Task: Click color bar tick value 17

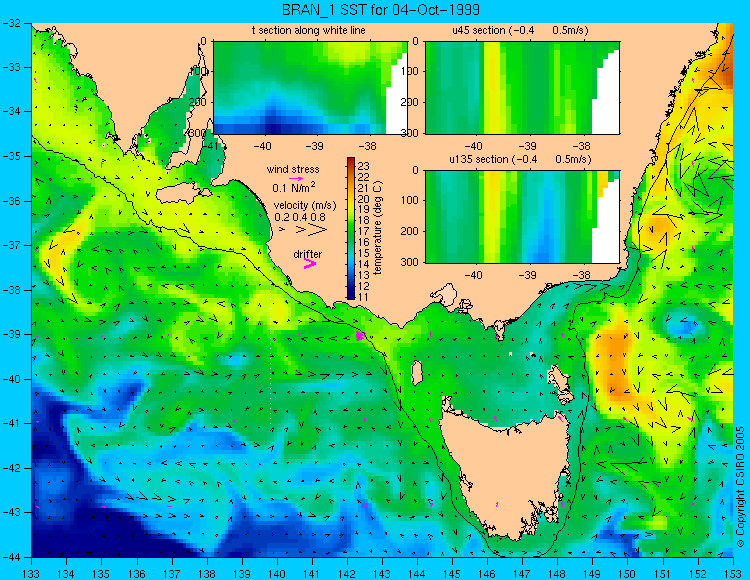Action: pyautogui.click(x=364, y=231)
